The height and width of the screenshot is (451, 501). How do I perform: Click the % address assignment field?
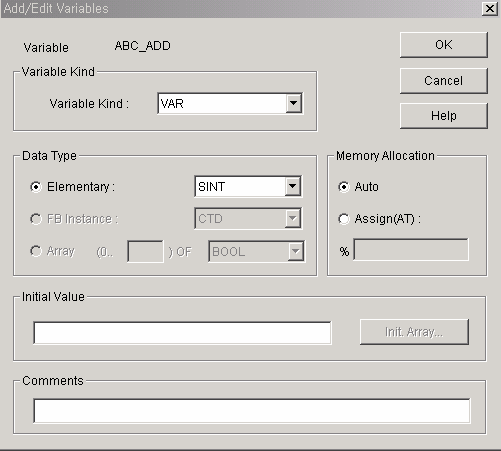point(411,249)
